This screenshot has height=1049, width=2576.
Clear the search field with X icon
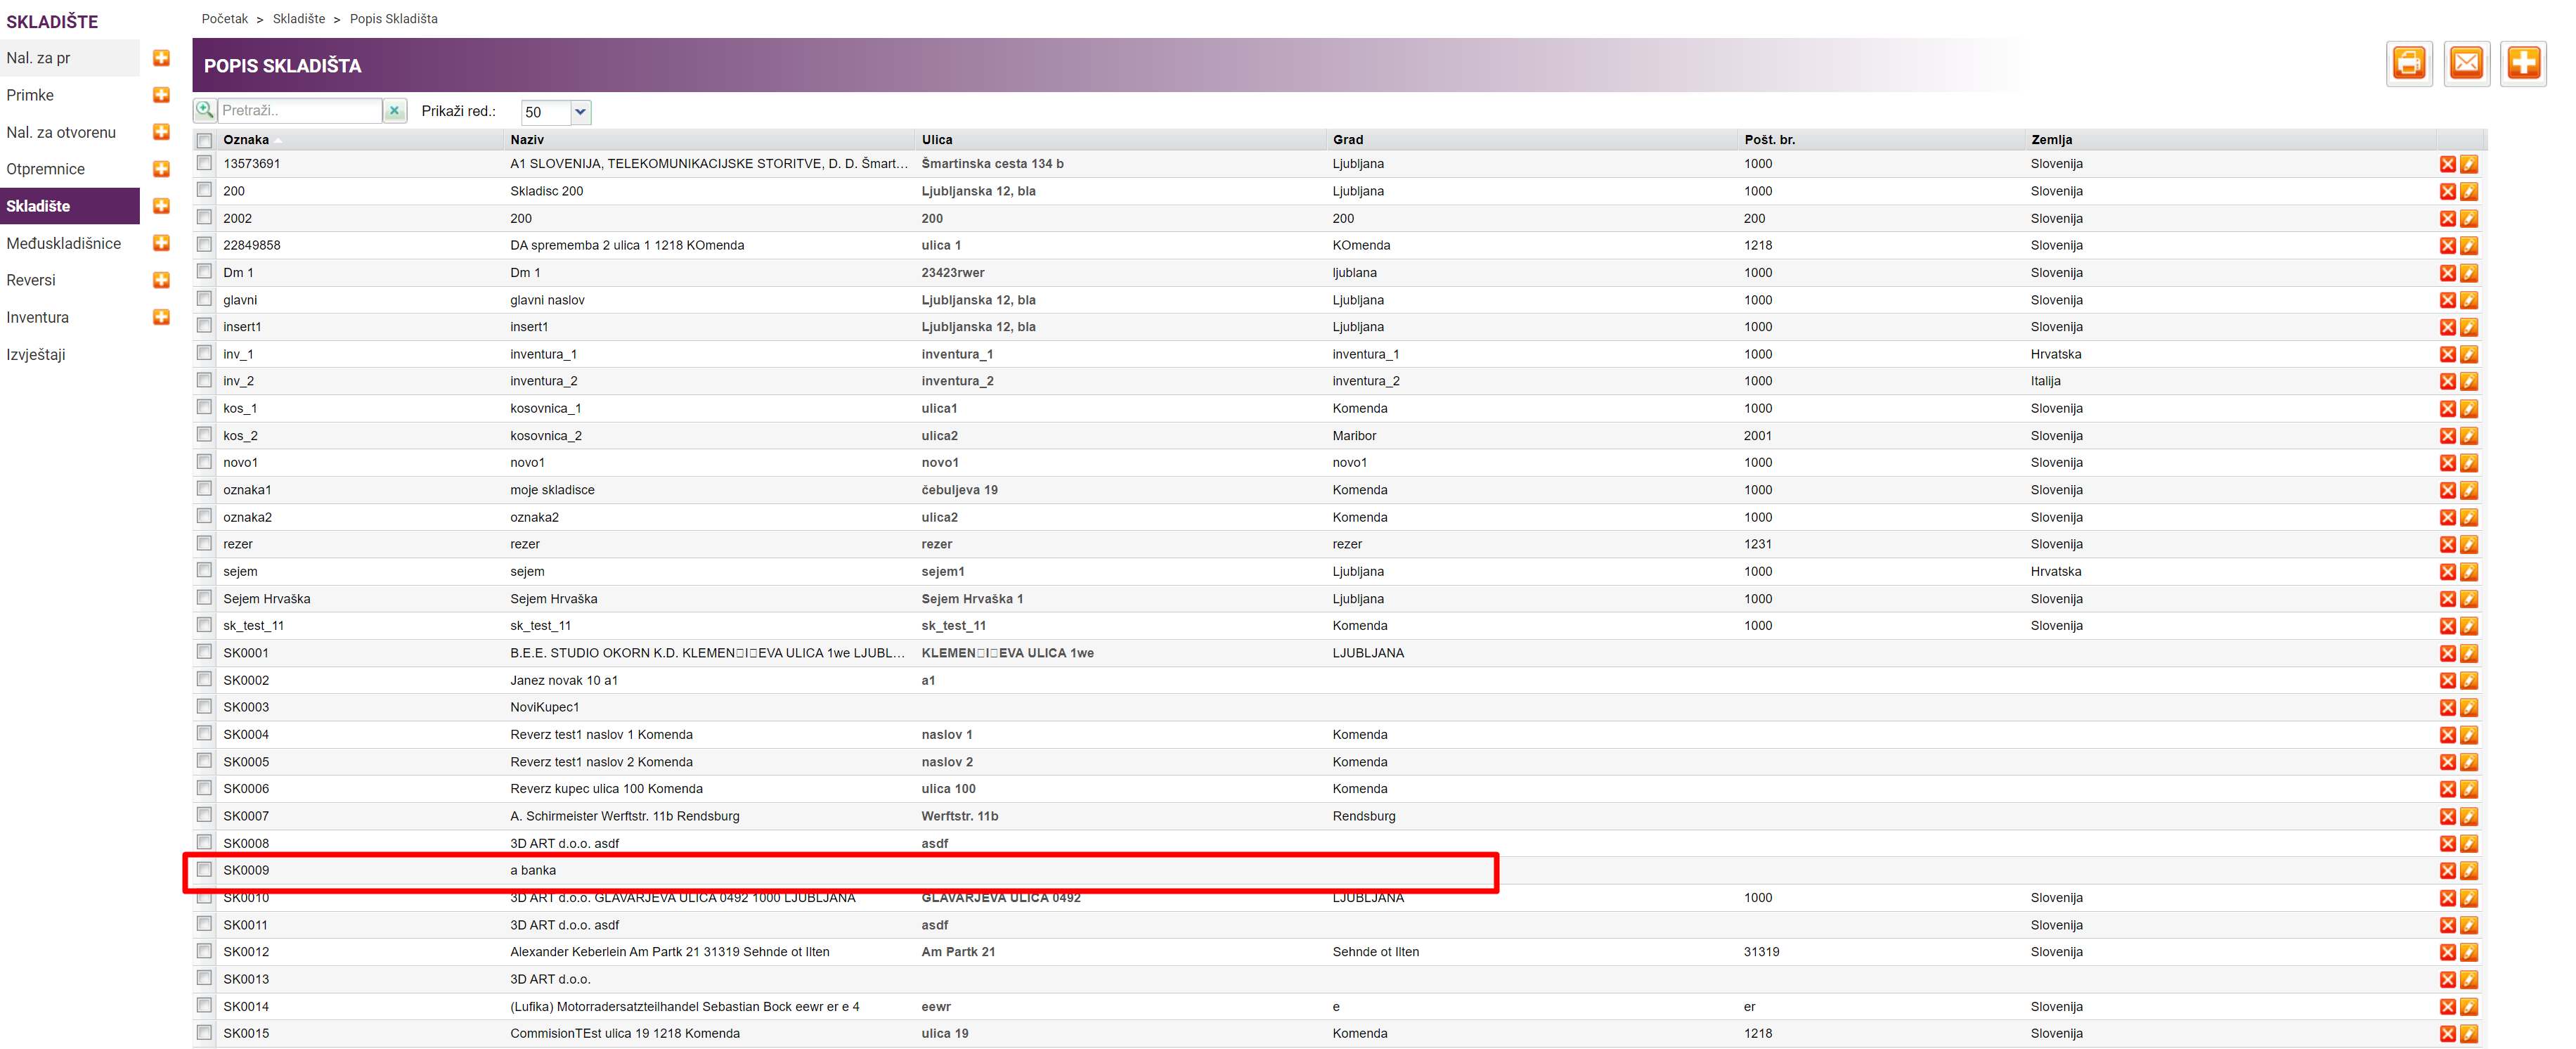(x=395, y=111)
